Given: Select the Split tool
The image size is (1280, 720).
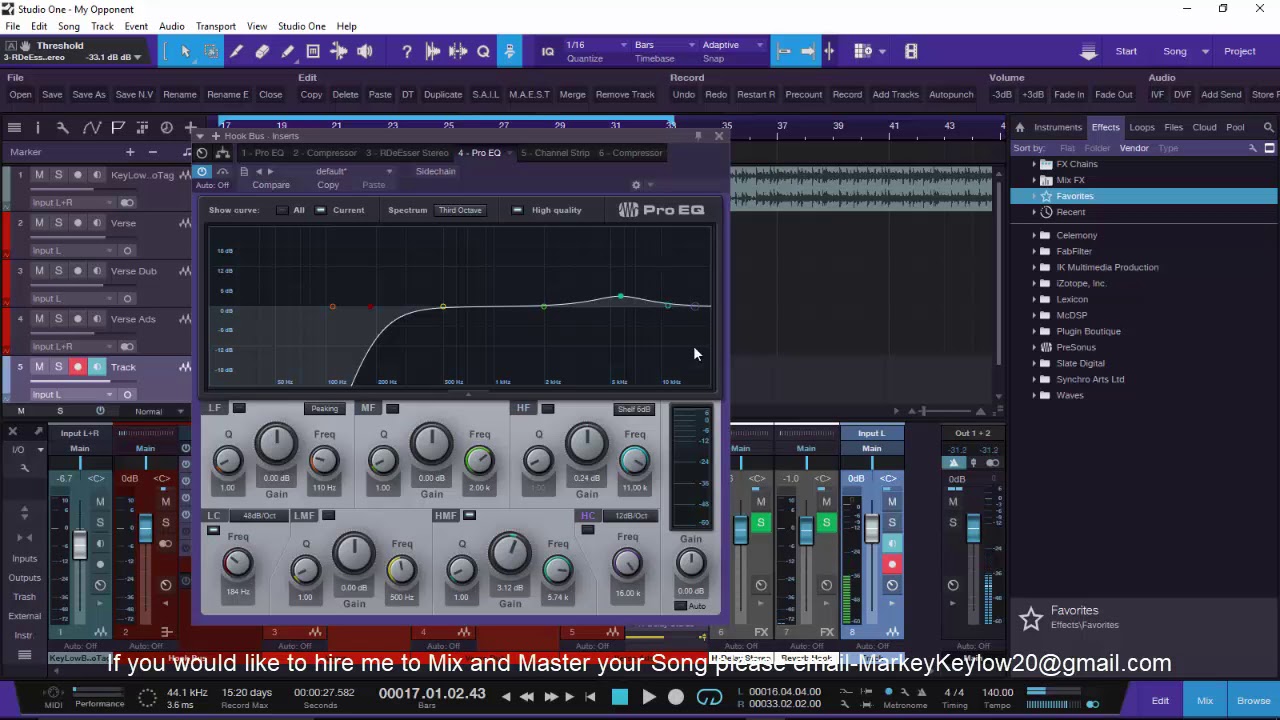Looking at the screenshot, I should tap(237, 51).
